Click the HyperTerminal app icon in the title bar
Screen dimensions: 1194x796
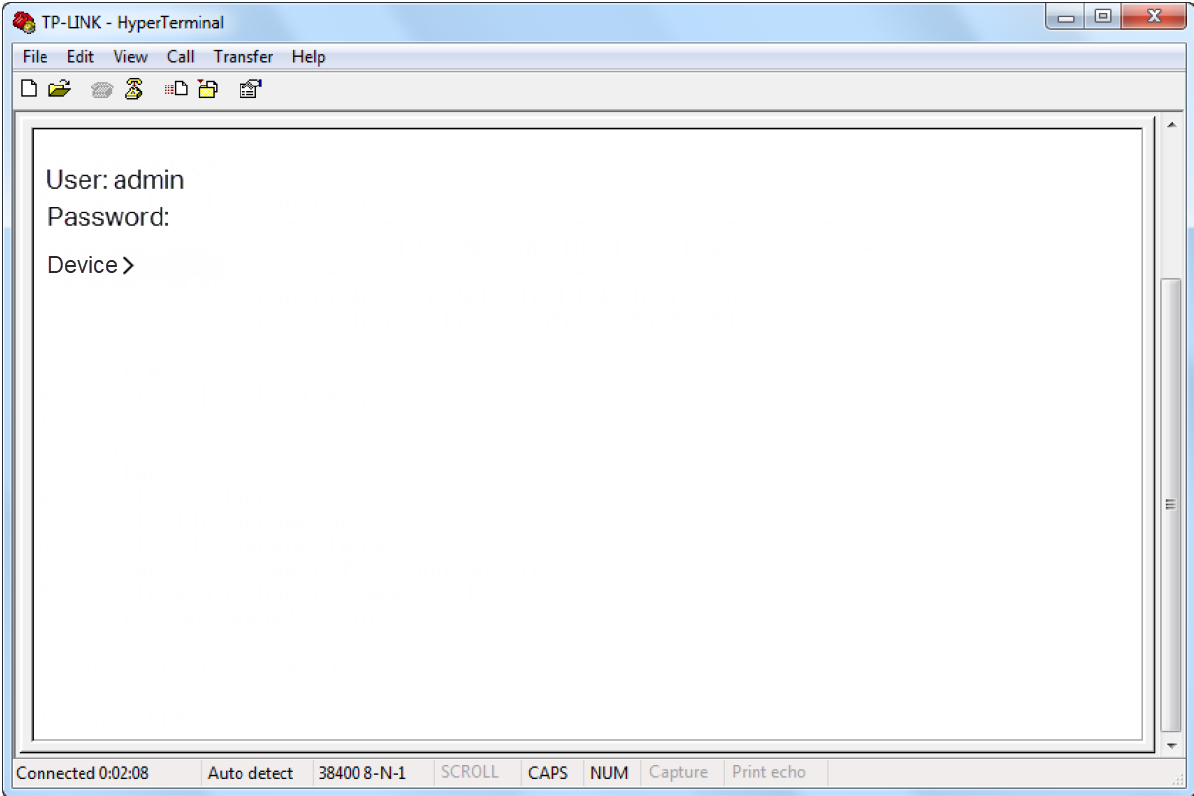point(24,22)
